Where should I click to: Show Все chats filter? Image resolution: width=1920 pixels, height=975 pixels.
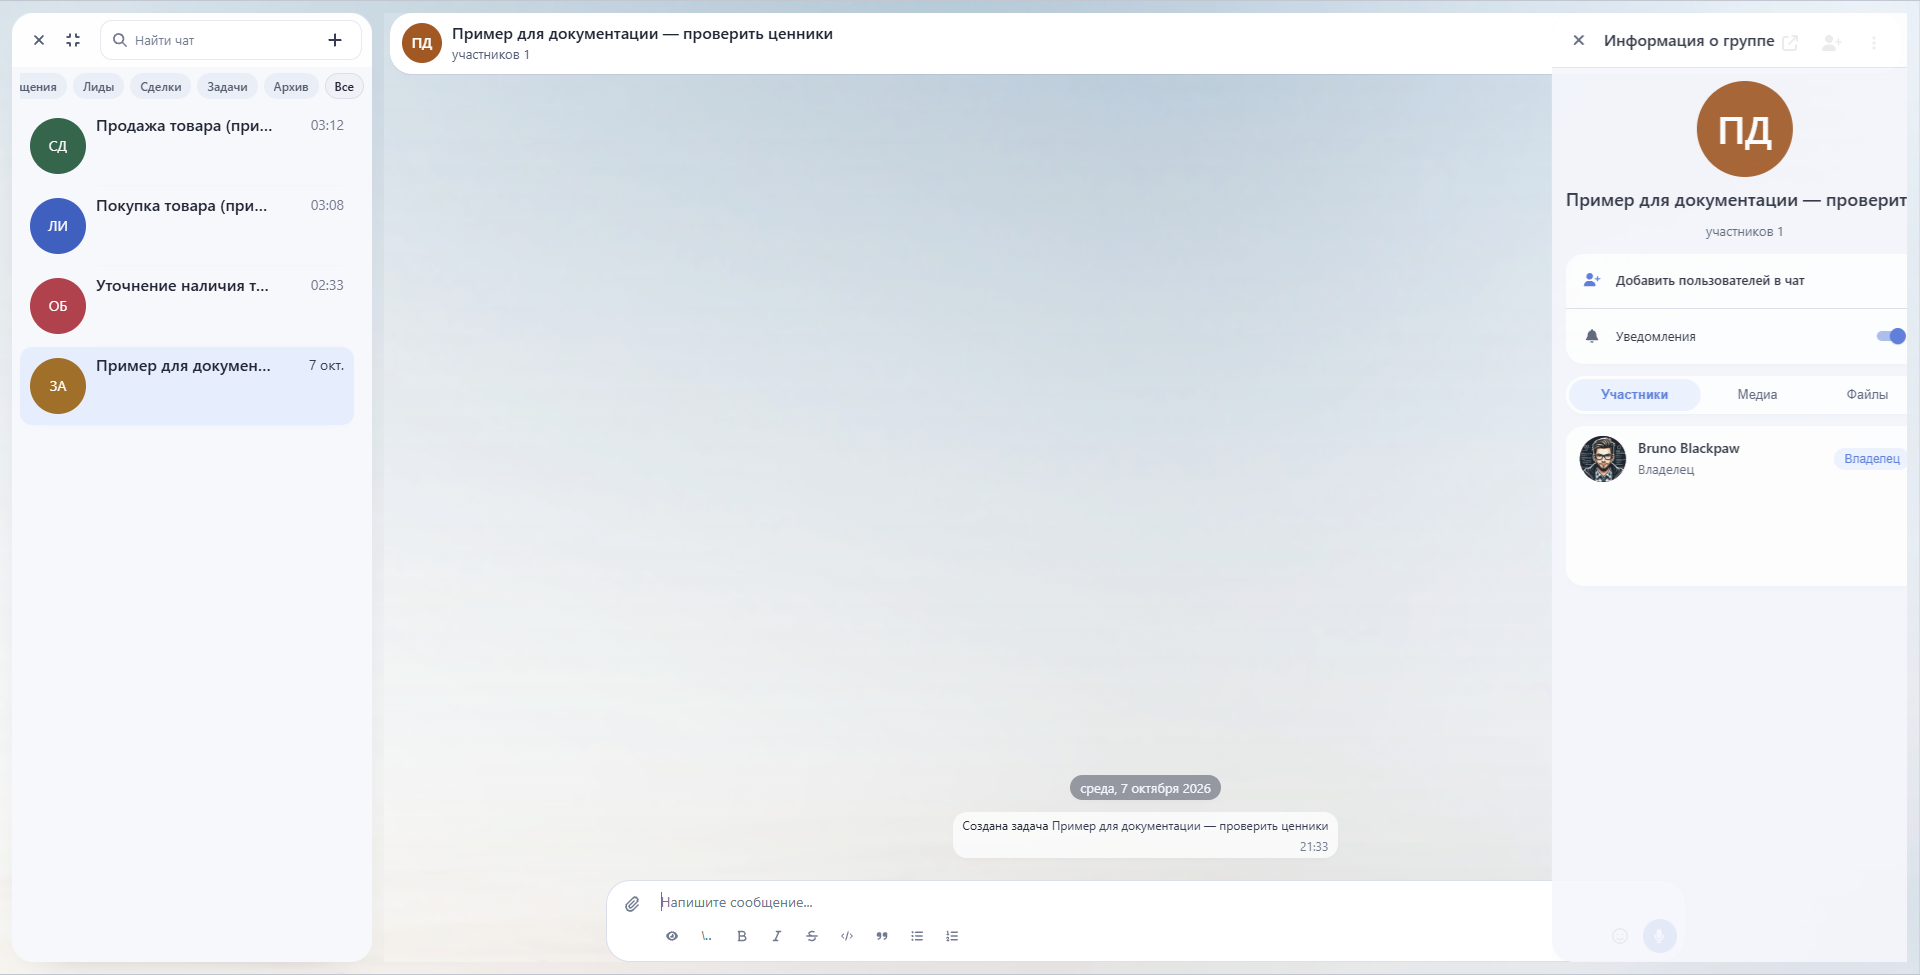344,87
